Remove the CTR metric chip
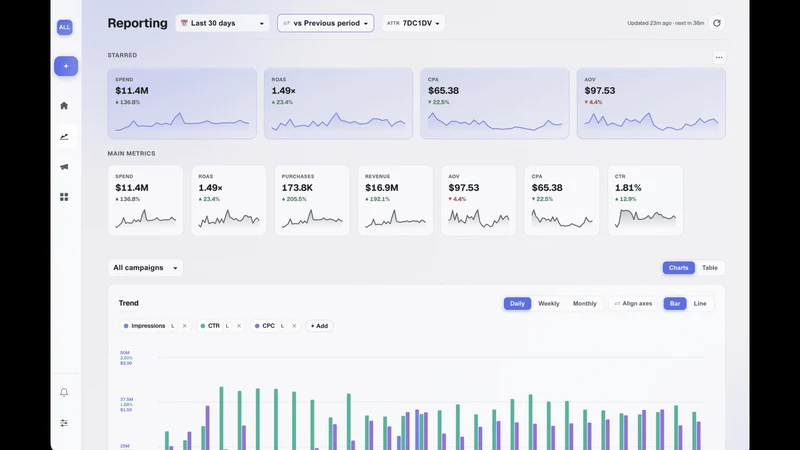The height and width of the screenshot is (450, 800). pyautogui.click(x=239, y=326)
